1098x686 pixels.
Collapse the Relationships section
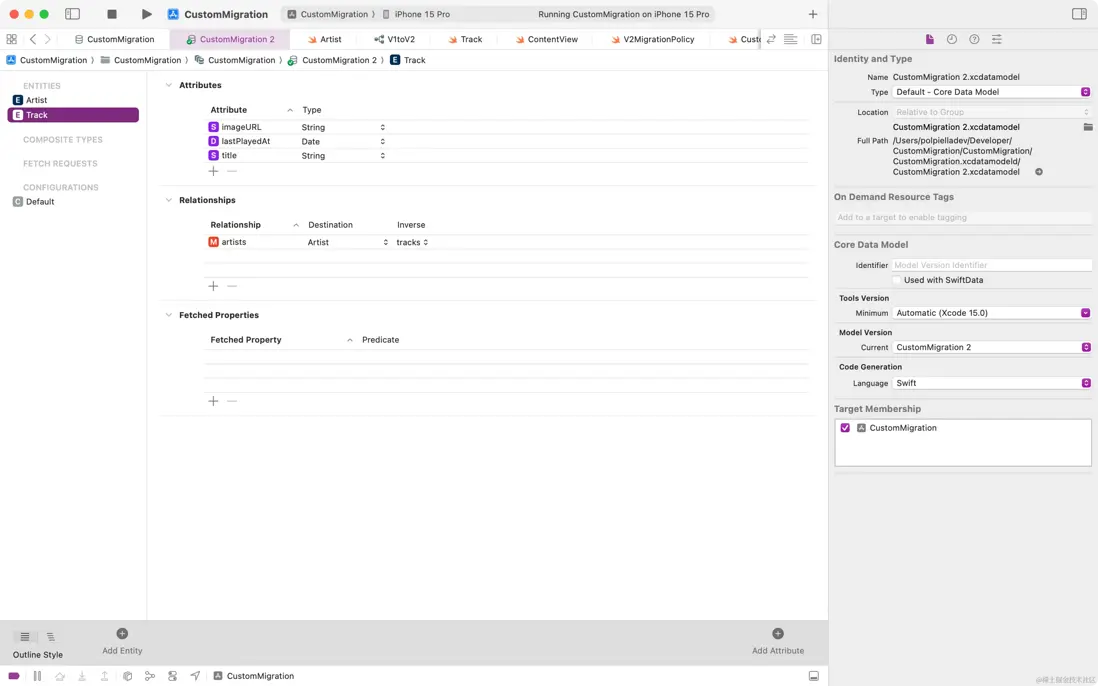[168, 200]
